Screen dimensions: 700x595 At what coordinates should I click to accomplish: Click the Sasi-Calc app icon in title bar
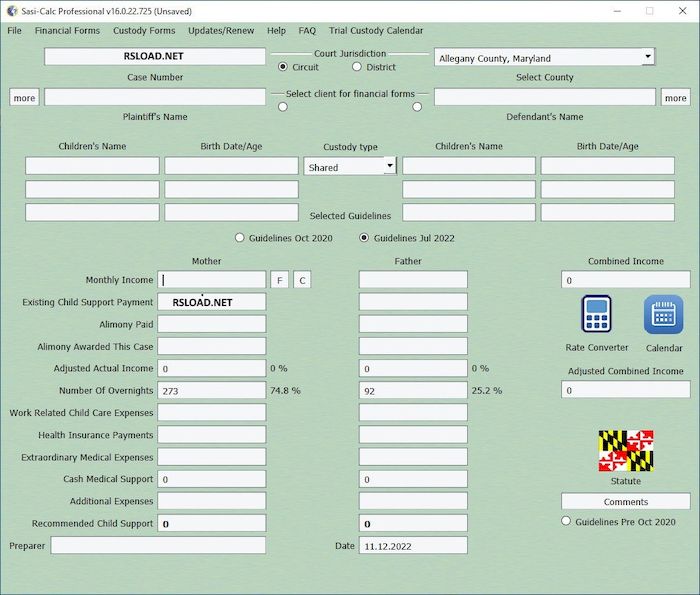pyautogui.click(x=12, y=11)
